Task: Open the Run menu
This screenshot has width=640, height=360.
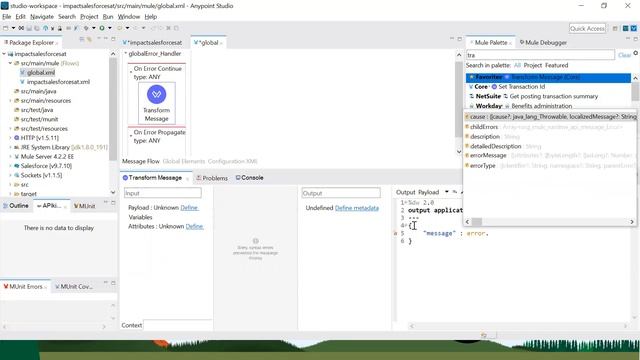Action: click(x=108, y=17)
